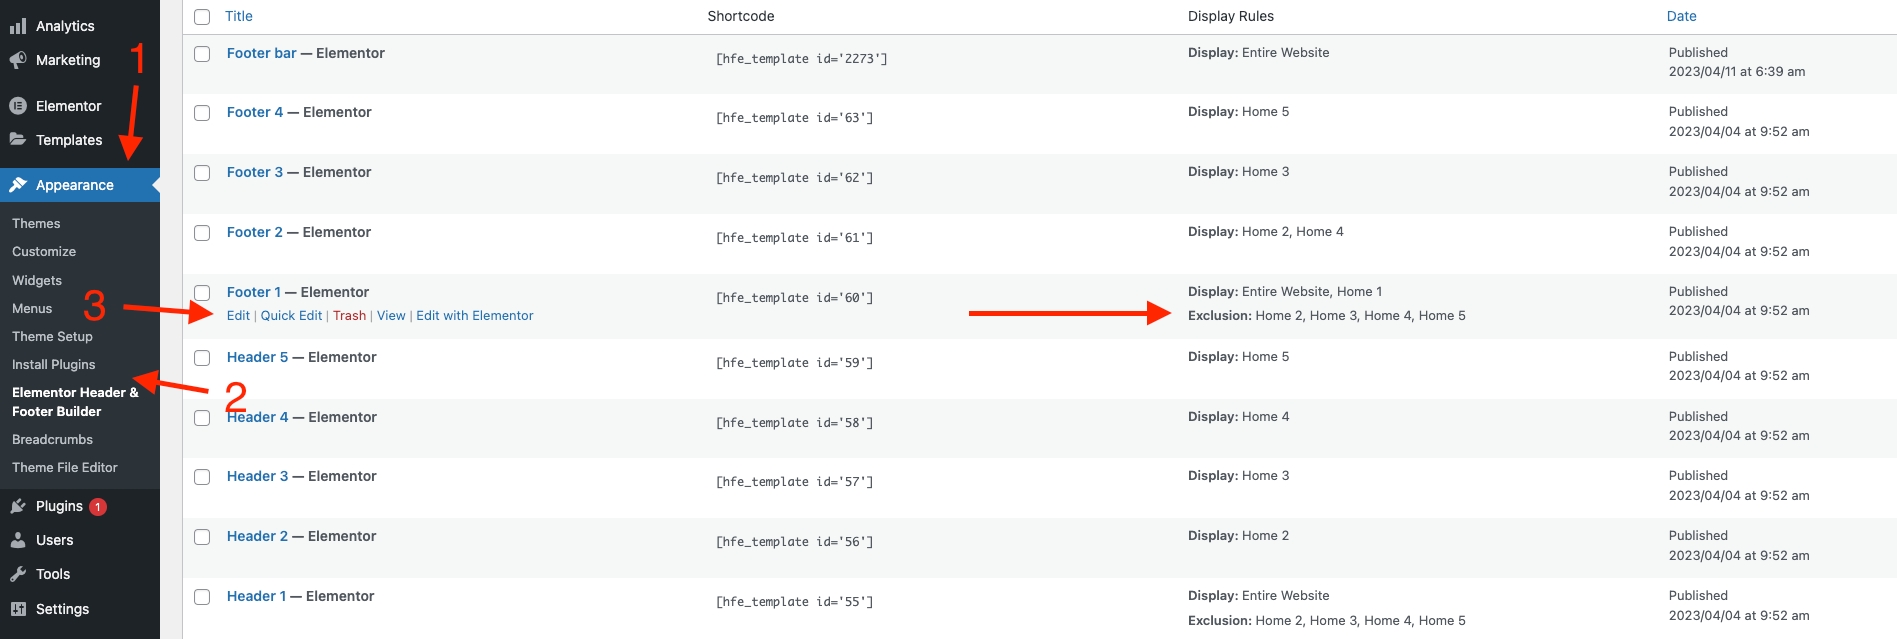
Task: Click Edit with Elementor for Footer 1
Action: 475,316
